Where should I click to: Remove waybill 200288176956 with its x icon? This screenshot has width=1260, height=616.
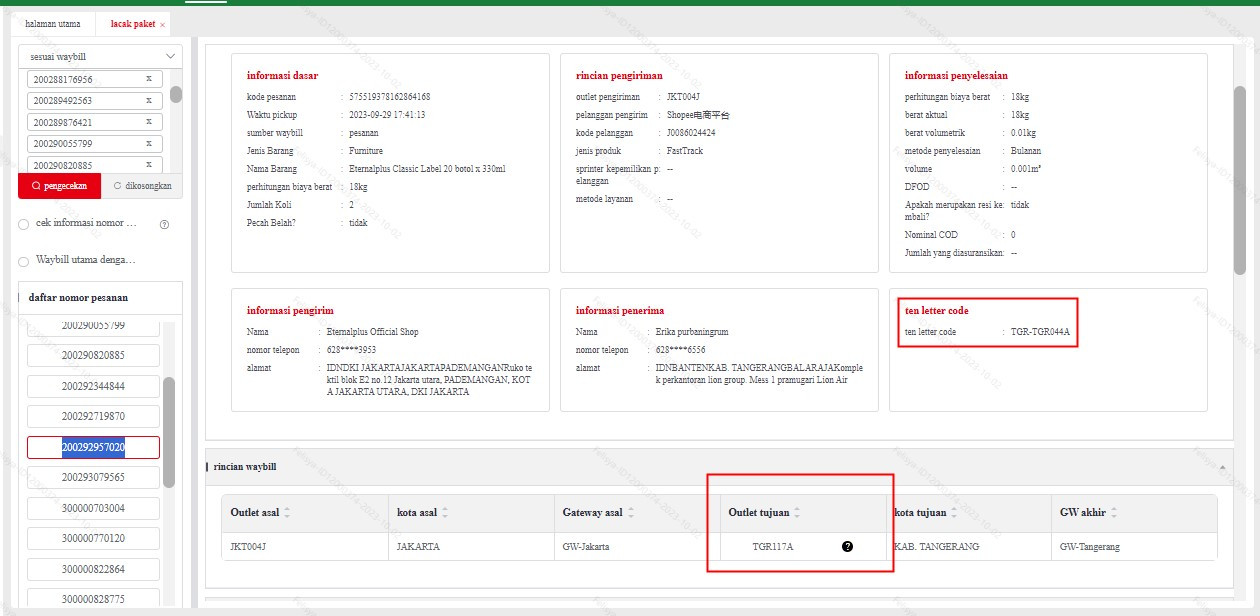[148, 79]
